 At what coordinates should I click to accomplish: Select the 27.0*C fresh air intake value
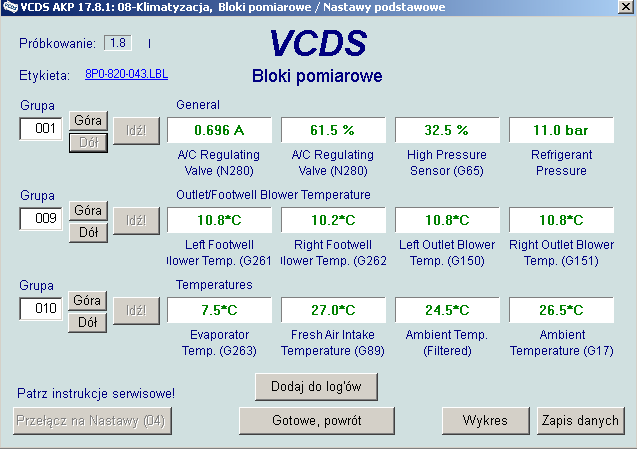pos(333,310)
